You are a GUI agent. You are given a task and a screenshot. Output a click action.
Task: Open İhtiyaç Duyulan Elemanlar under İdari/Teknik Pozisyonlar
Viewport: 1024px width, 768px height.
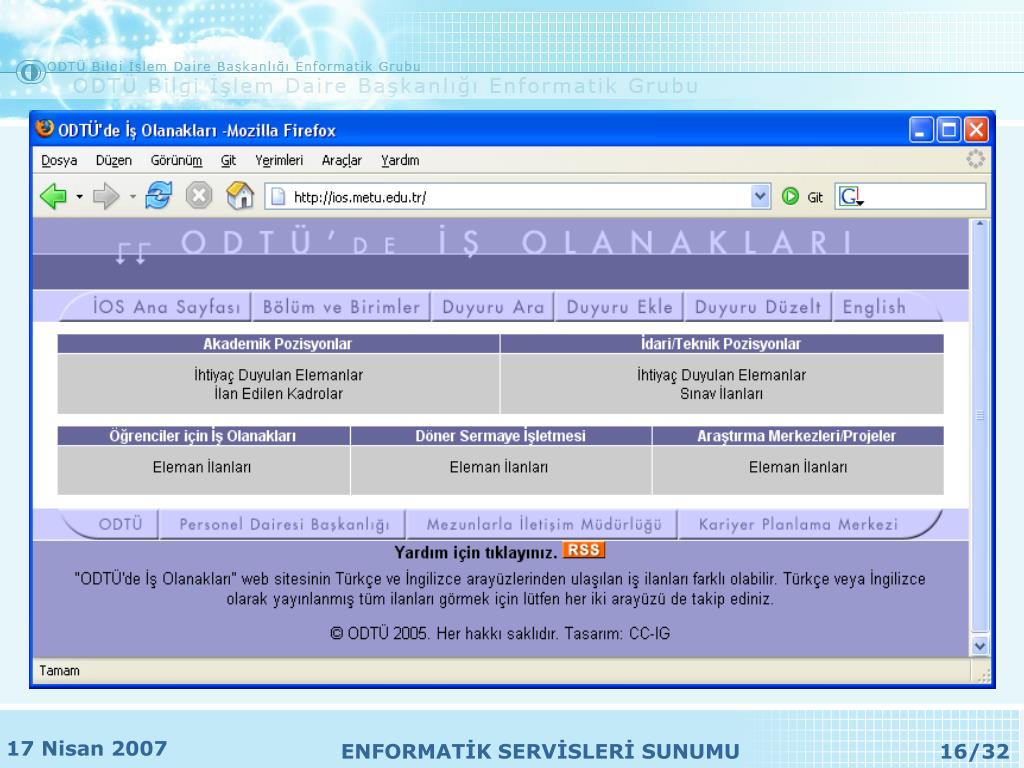(x=721, y=375)
